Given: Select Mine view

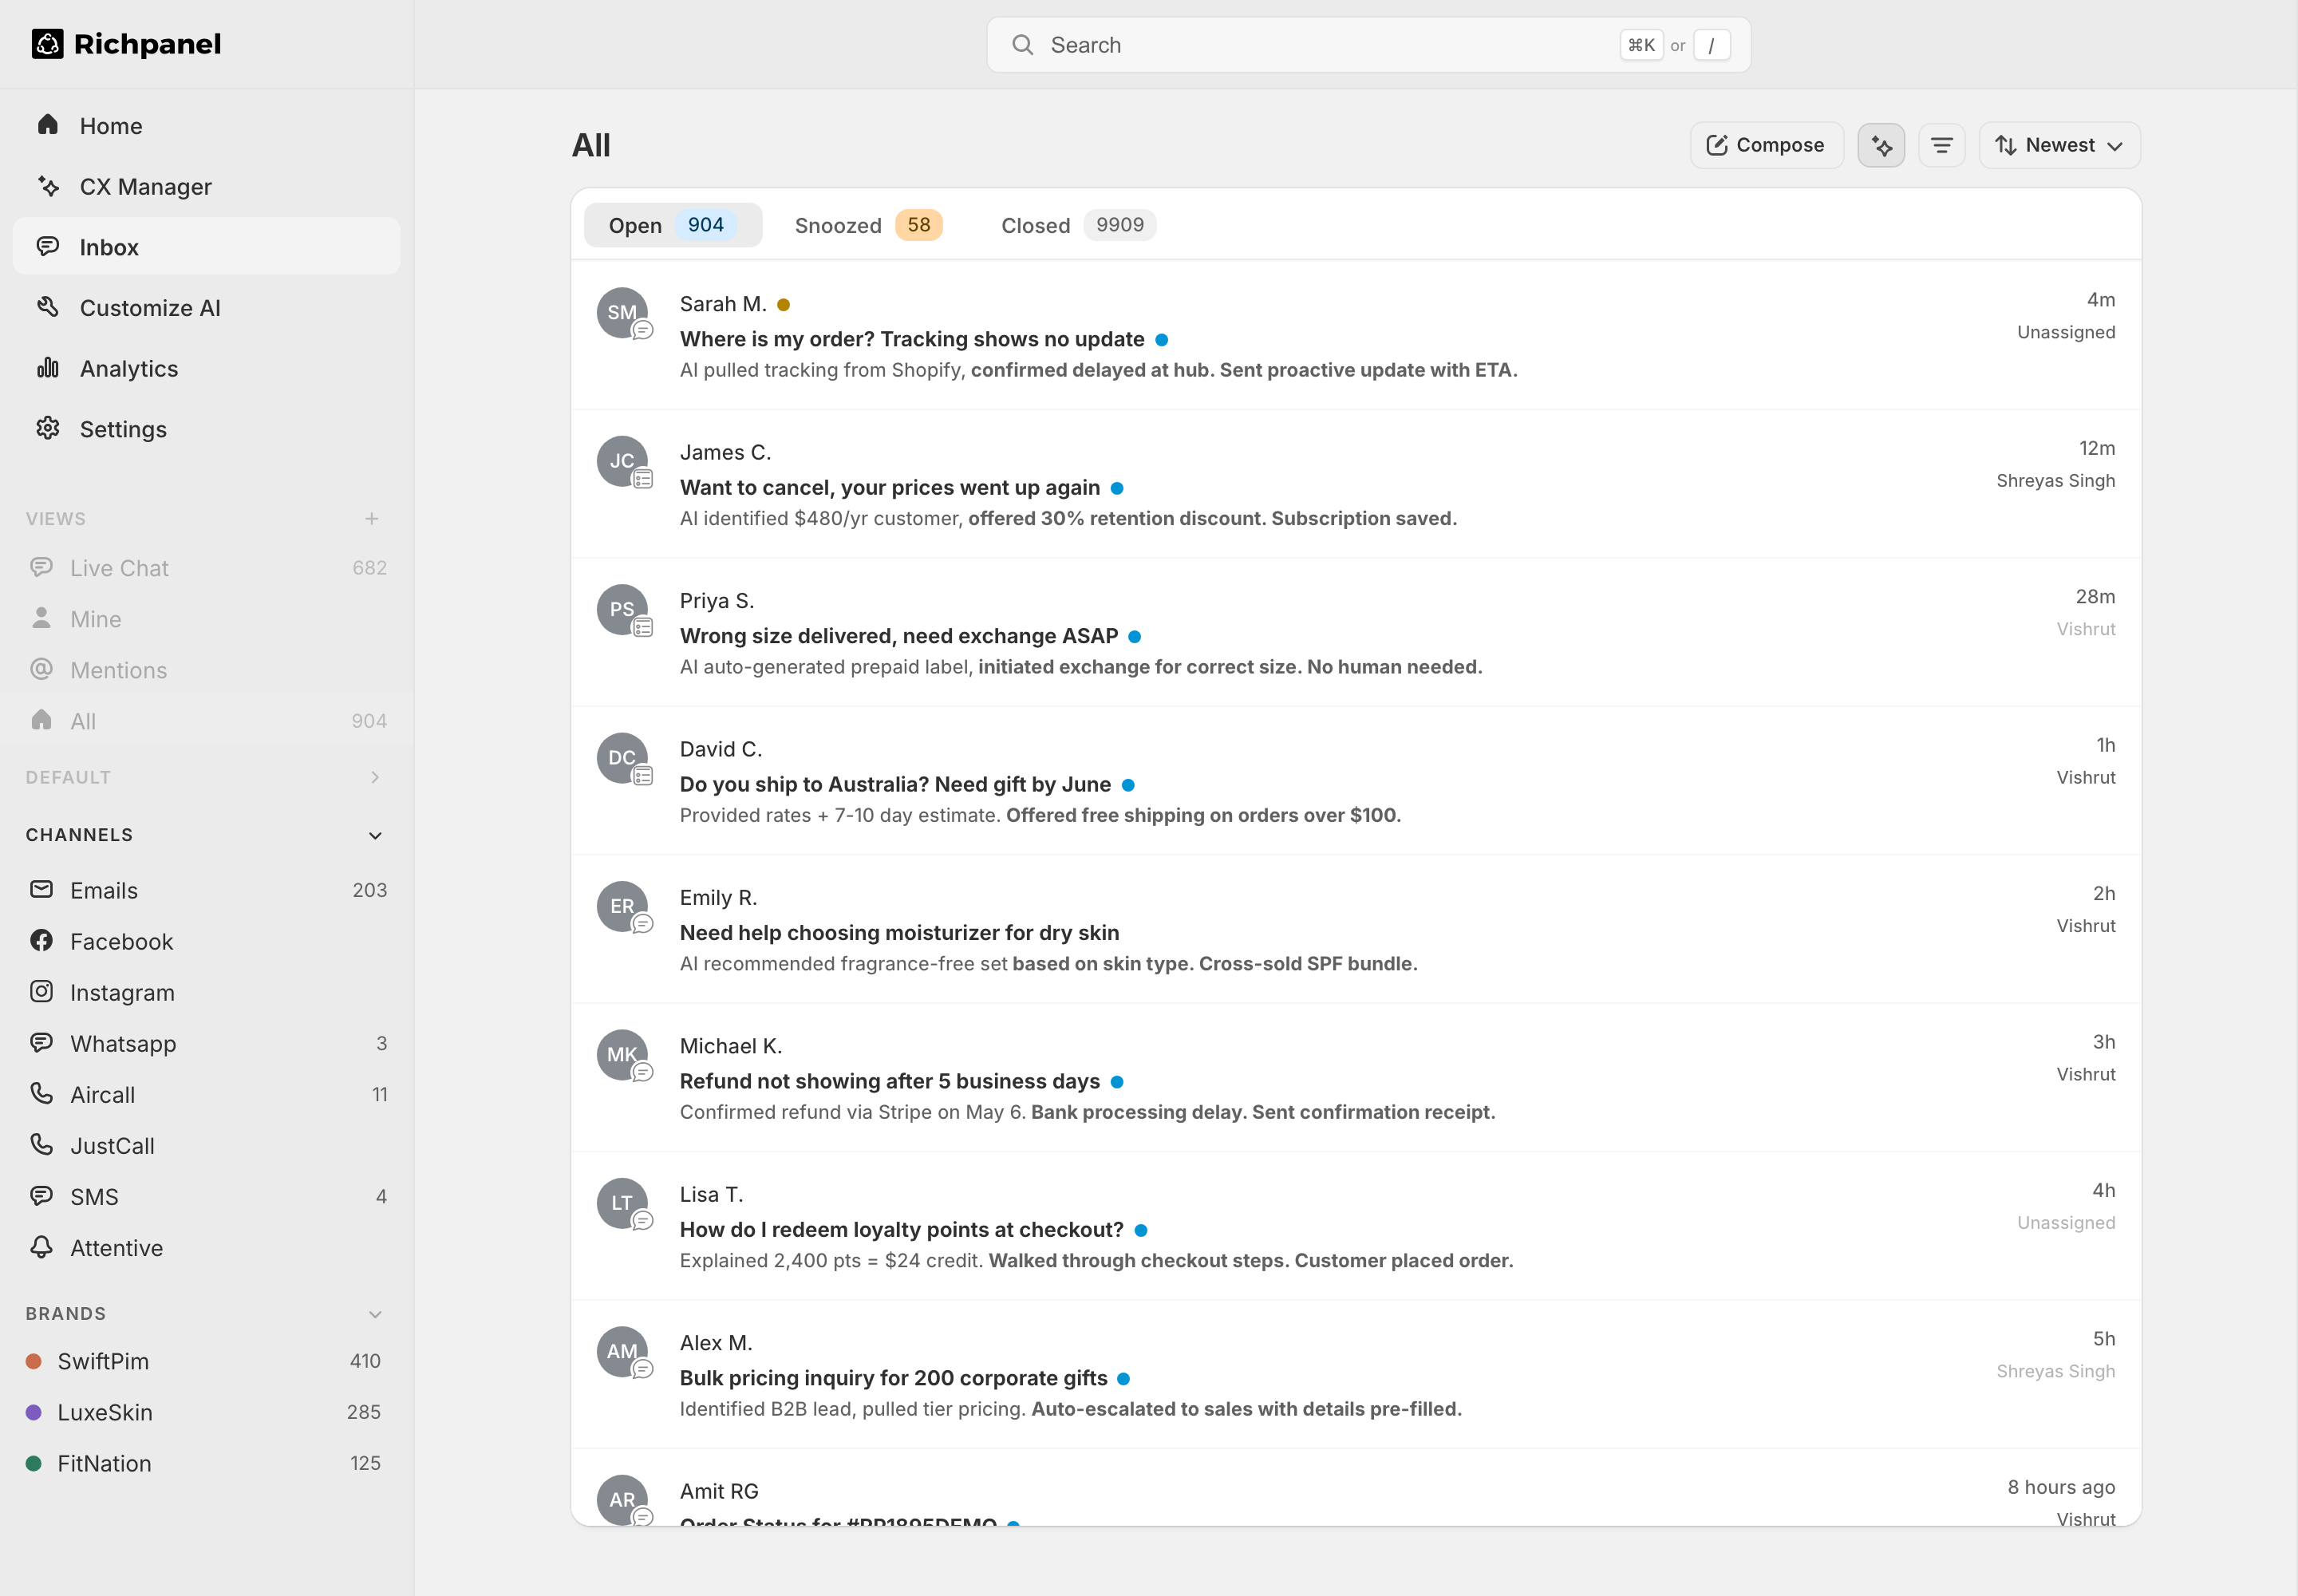Looking at the screenshot, I should [x=206, y=619].
